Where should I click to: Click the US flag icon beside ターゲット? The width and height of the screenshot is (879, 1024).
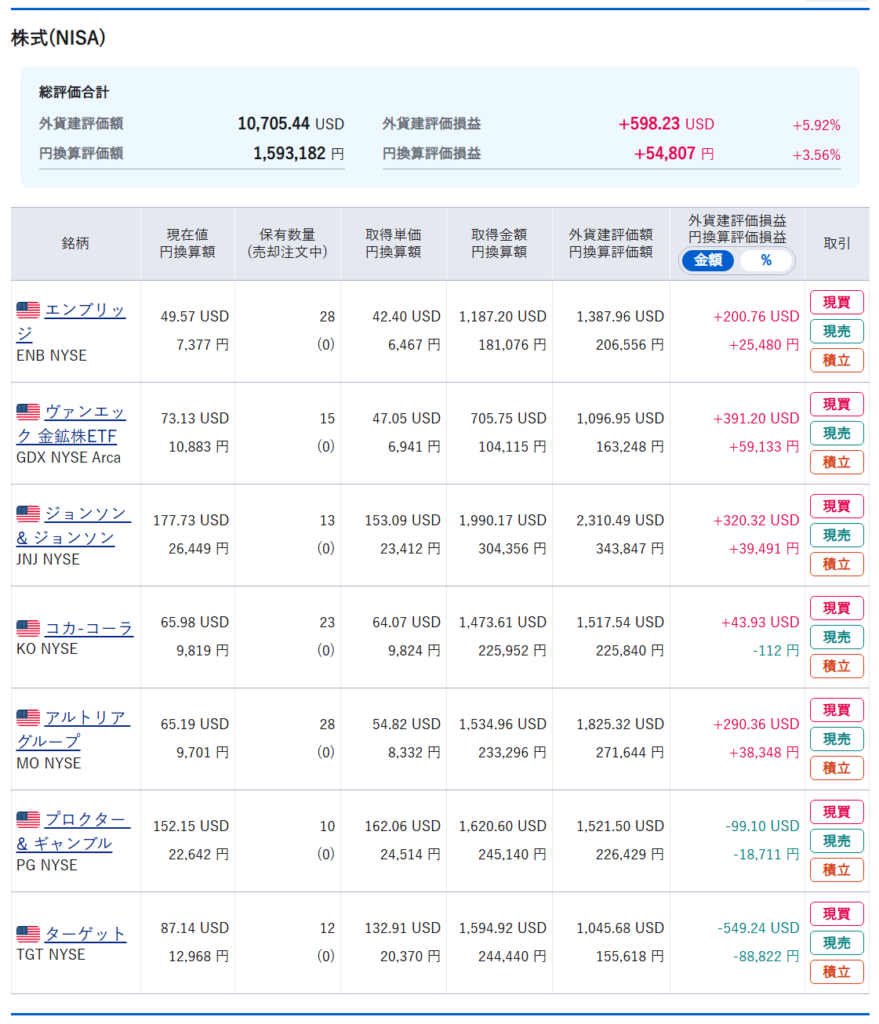[x=28, y=934]
